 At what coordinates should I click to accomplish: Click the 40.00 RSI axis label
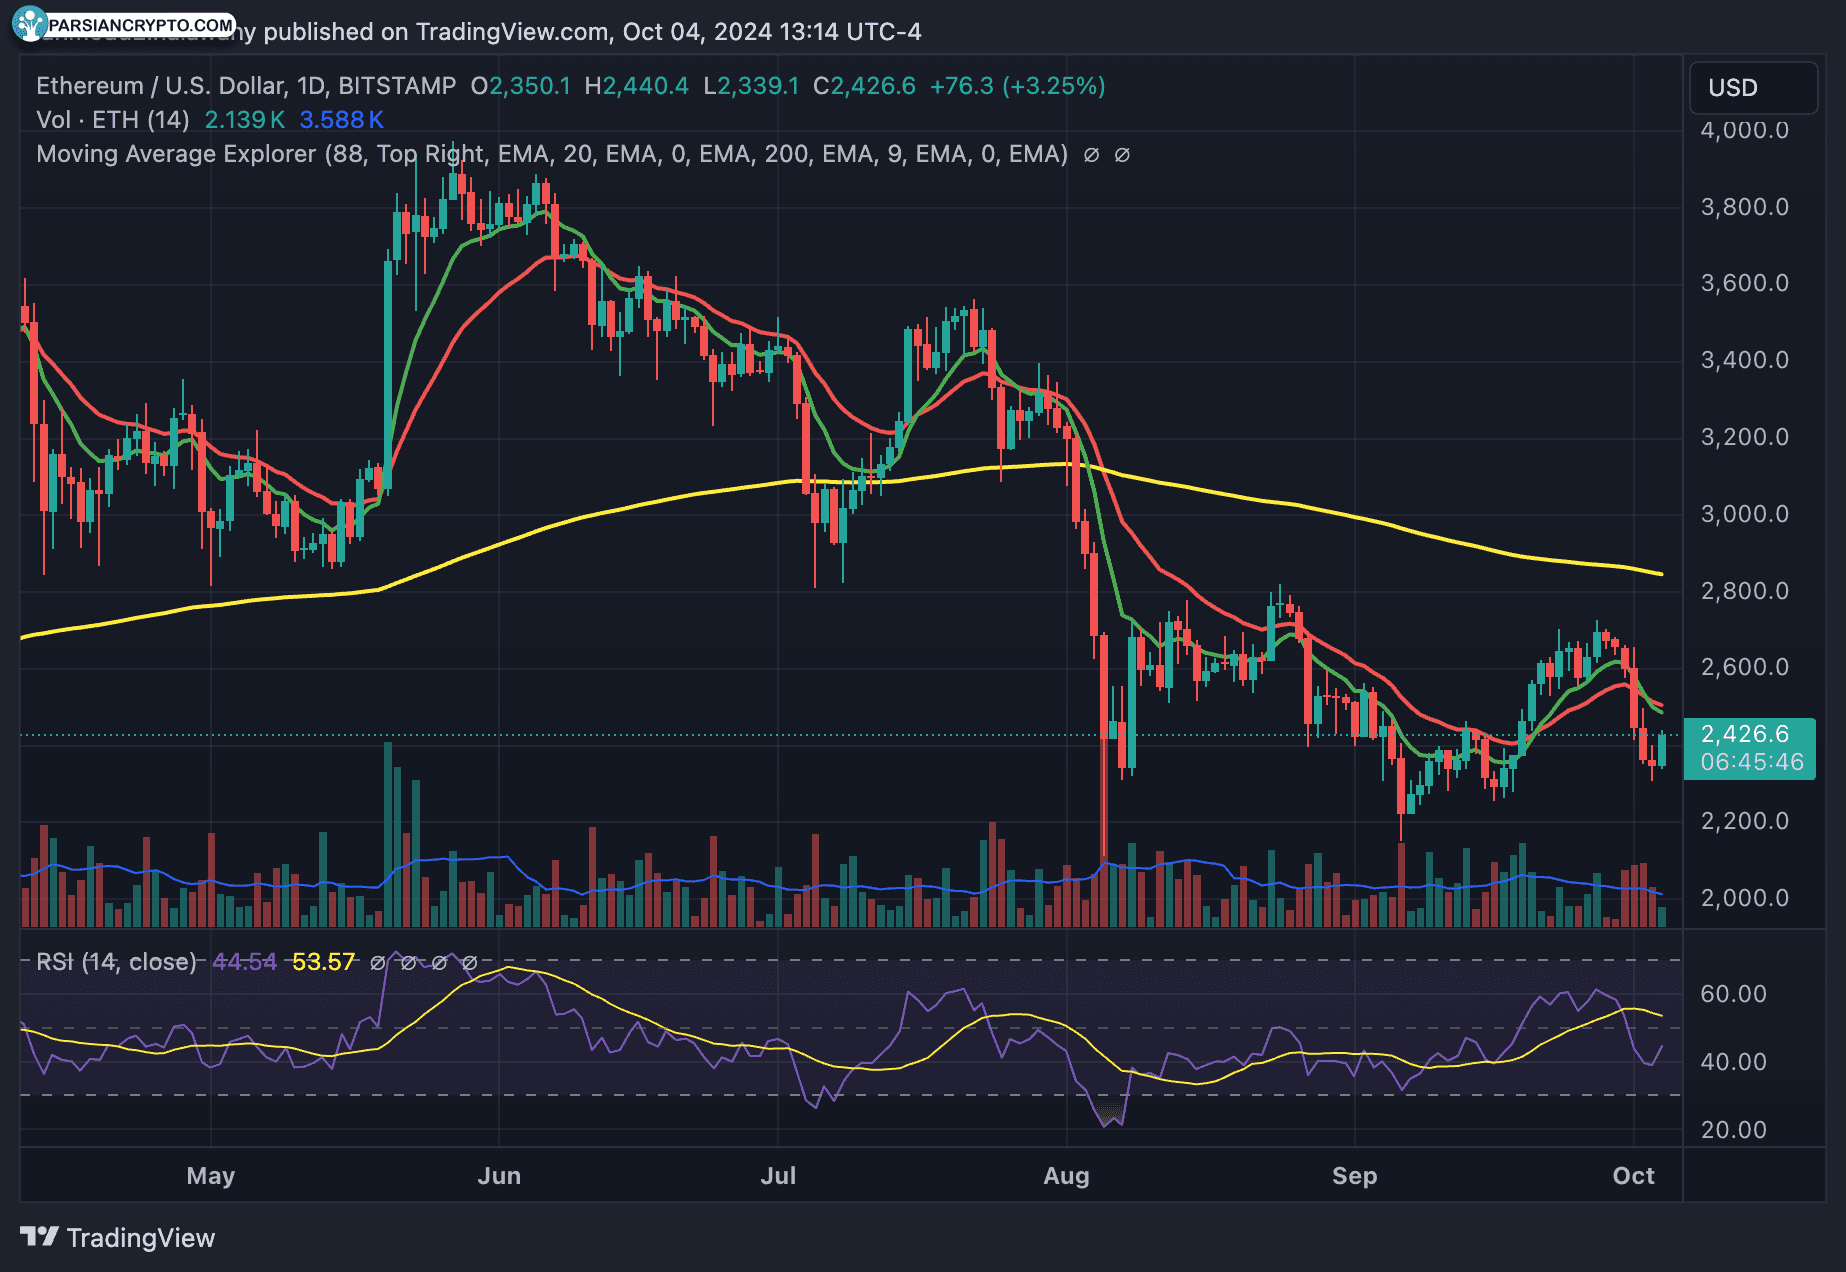(x=1734, y=1062)
